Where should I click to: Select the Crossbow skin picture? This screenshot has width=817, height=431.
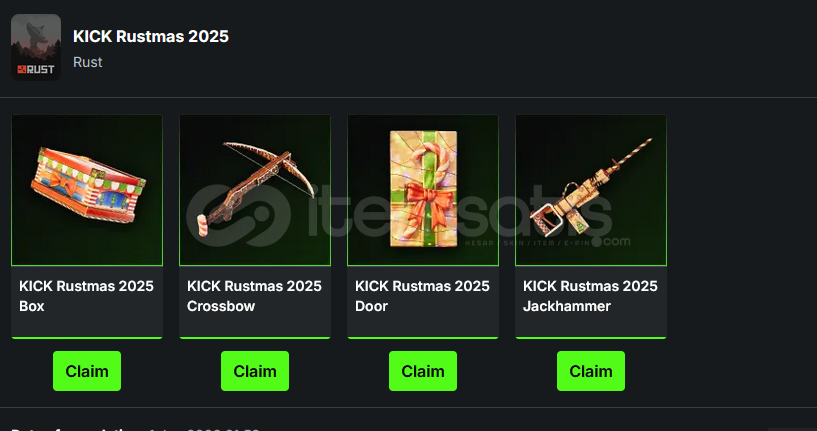pos(255,190)
